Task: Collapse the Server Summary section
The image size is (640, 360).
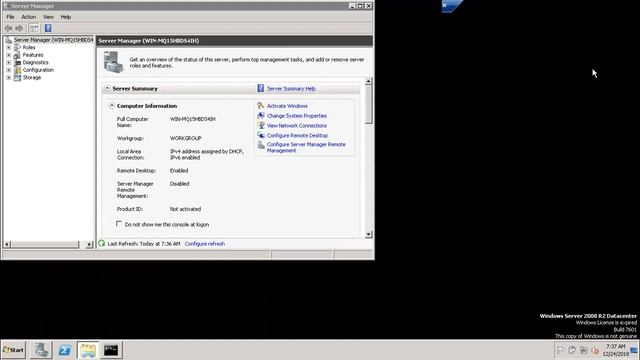Action: point(107,88)
